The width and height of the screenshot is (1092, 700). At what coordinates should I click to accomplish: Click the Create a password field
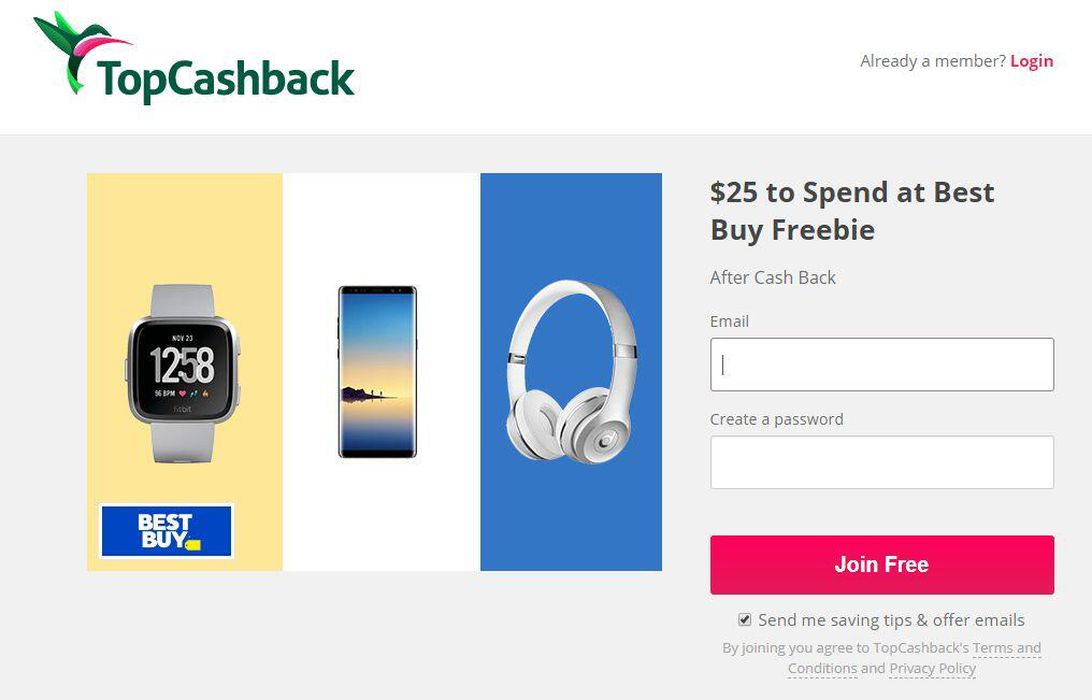880,462
